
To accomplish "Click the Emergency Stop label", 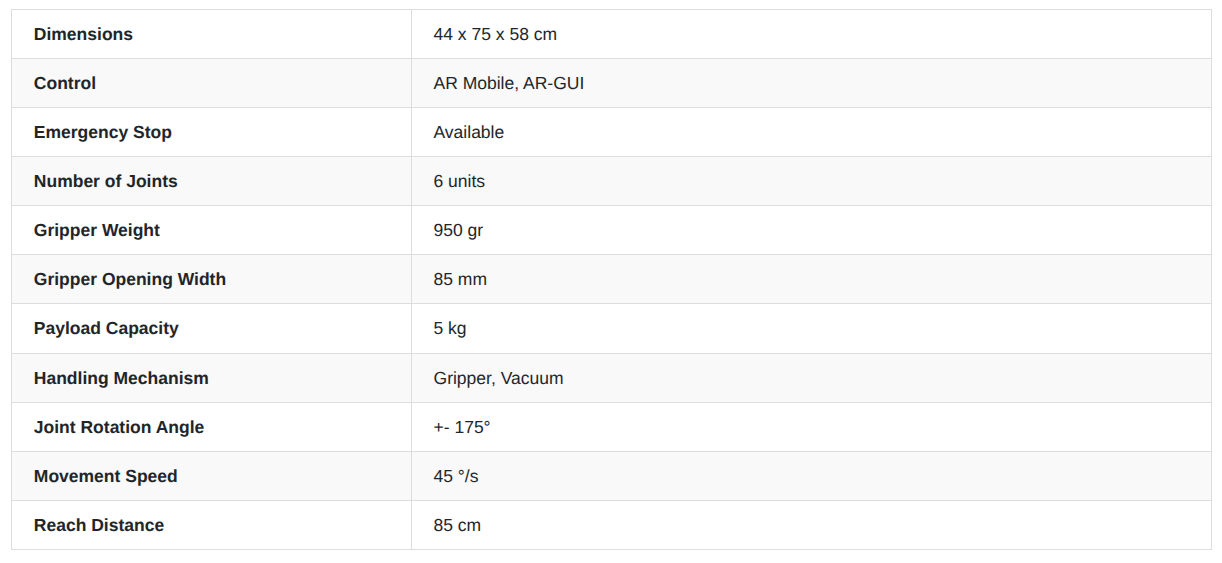I will pos(103,132).
